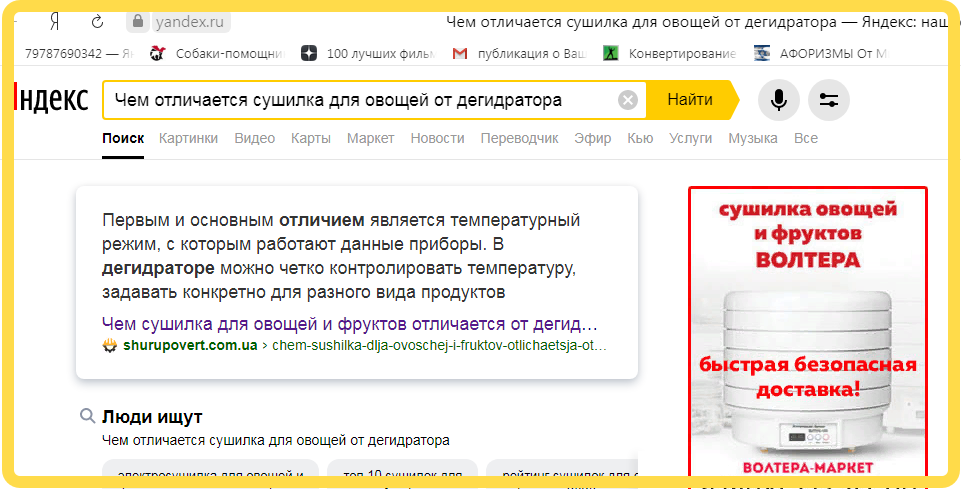This screenshot has width=961, height=489.
Task: Click the padlock site security icon
Action: coord(138,23)
